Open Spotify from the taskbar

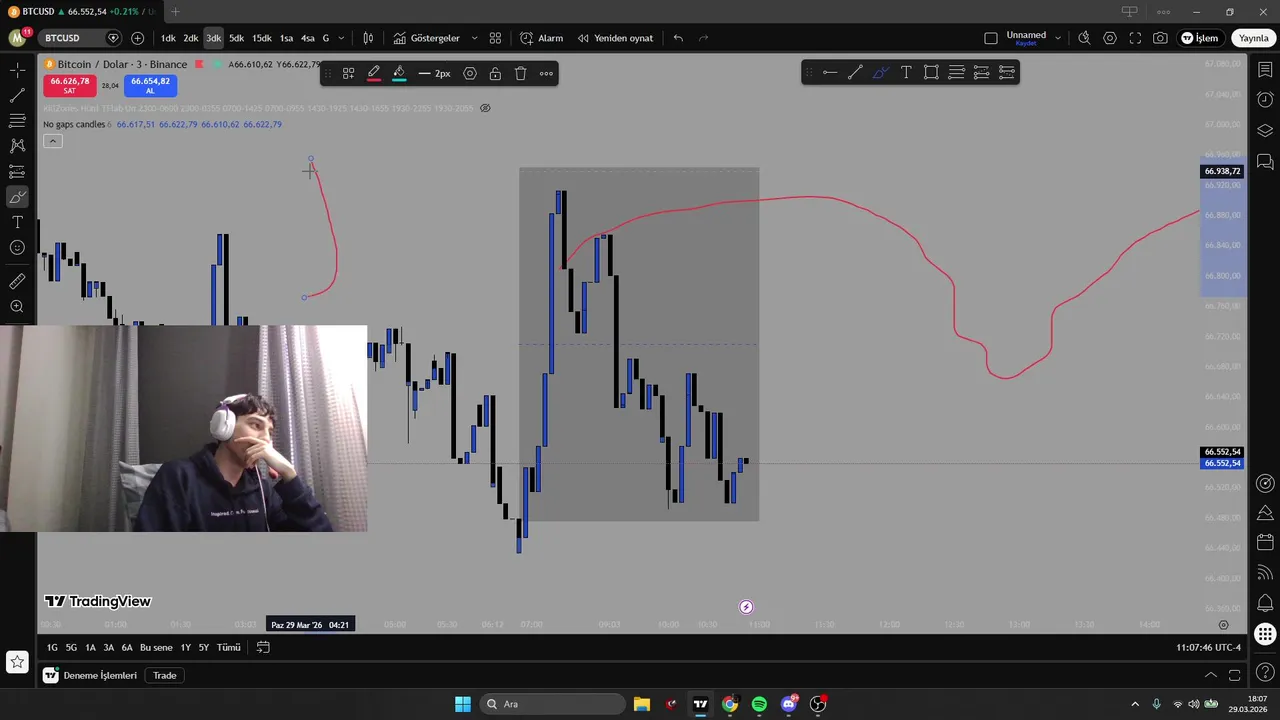pos(759,704)
